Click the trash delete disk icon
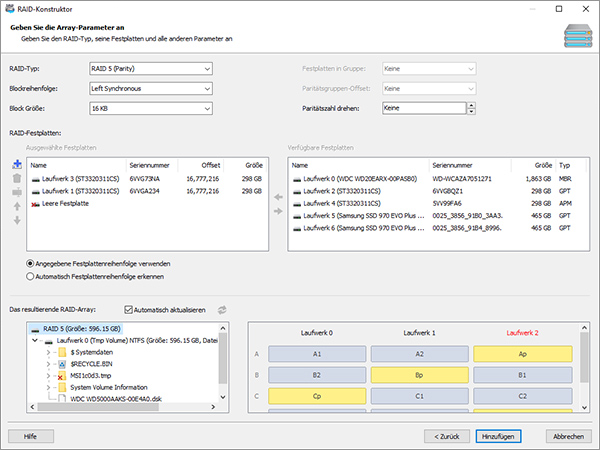This screenshot has height=450, width=600. tap(17, 178)
